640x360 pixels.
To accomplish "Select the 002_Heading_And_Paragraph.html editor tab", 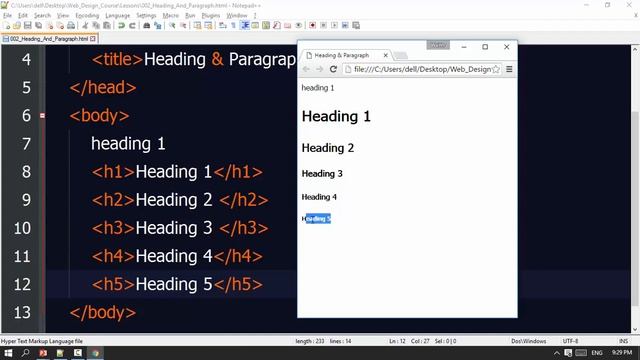I will 49,39.
